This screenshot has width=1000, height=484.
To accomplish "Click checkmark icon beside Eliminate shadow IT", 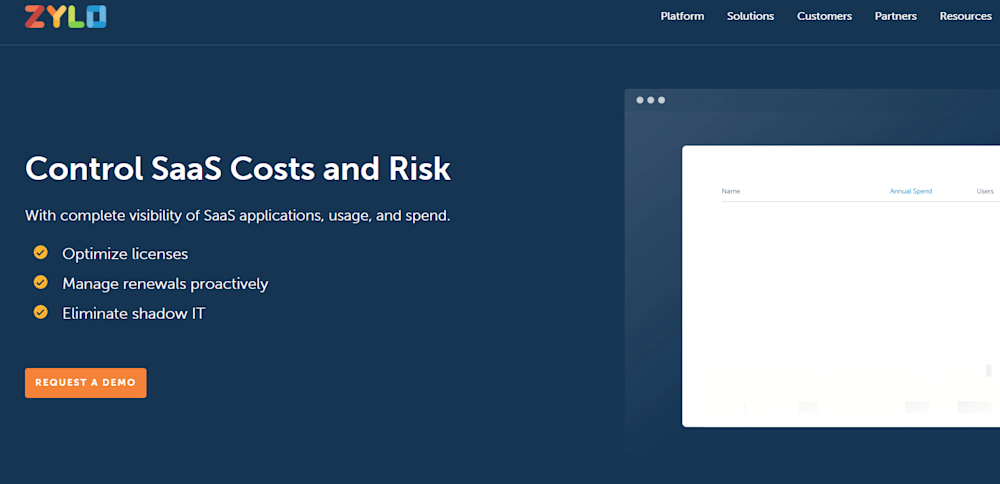I will tap(41, 312).
